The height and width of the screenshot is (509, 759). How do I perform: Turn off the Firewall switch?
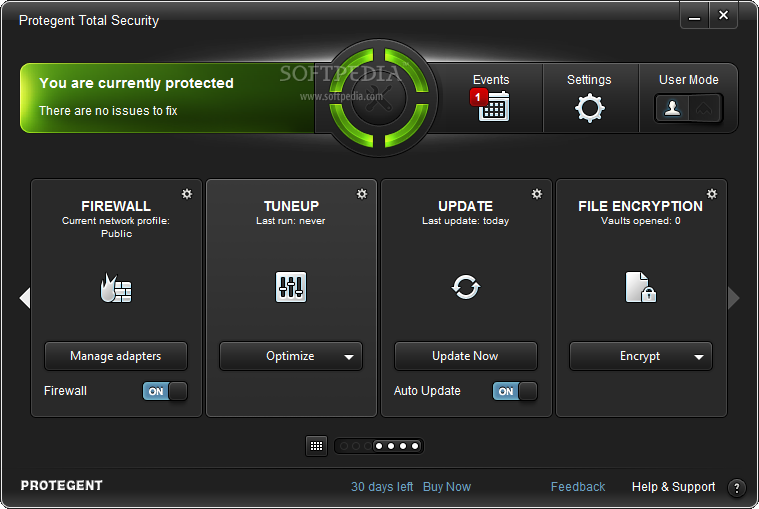point(165,391)
